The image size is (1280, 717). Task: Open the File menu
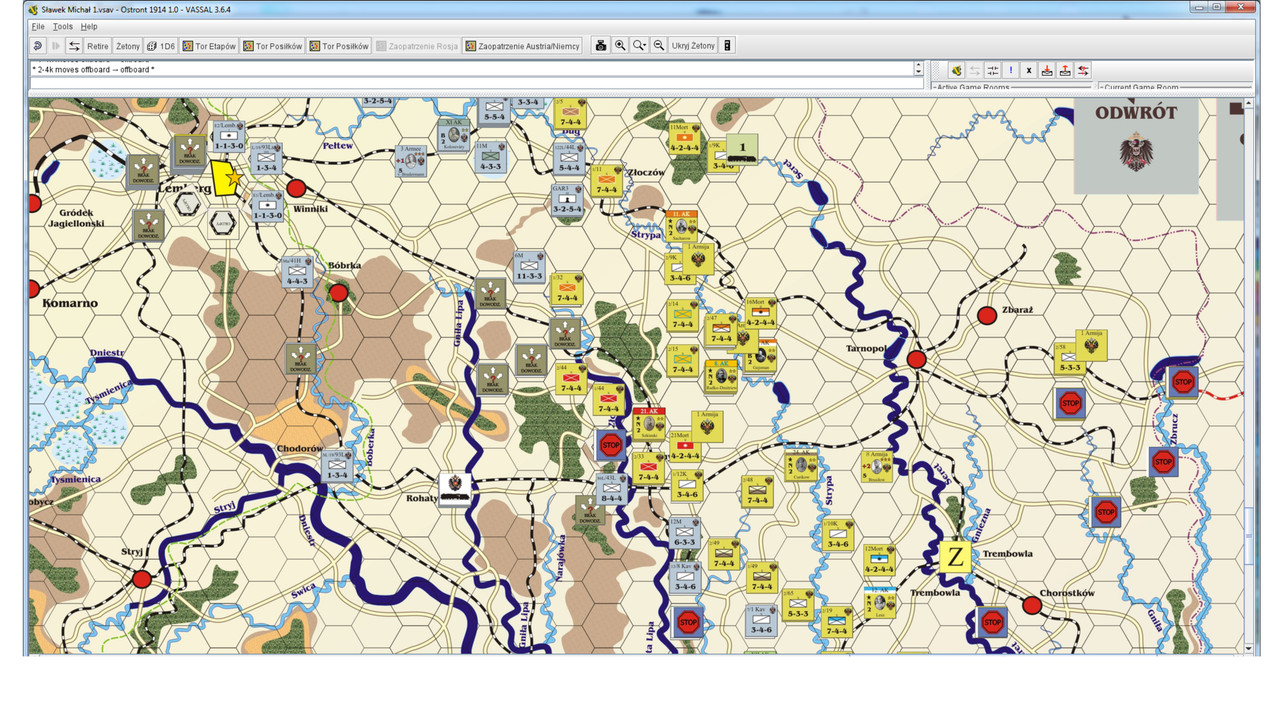37,27
